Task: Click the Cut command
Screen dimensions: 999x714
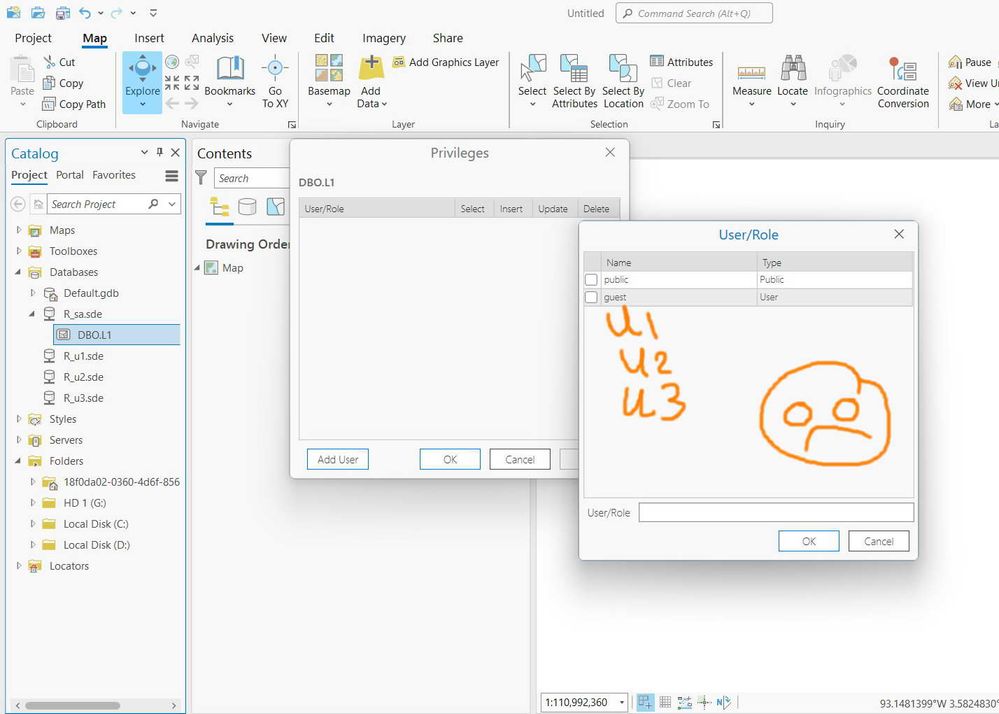Action: pos(59,62)
